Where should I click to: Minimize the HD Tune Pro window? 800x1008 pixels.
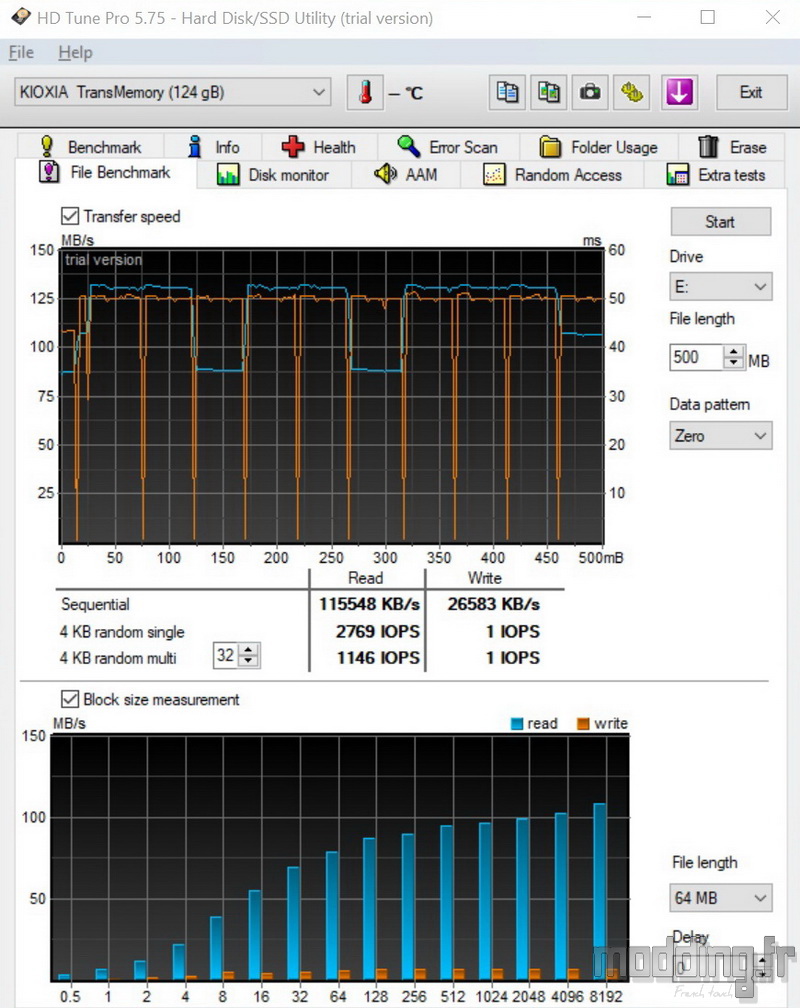click(x=644, y=17)
